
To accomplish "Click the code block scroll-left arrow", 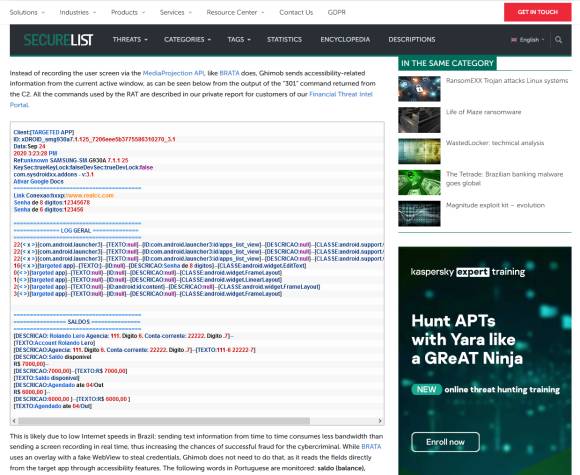I will 14,421.
